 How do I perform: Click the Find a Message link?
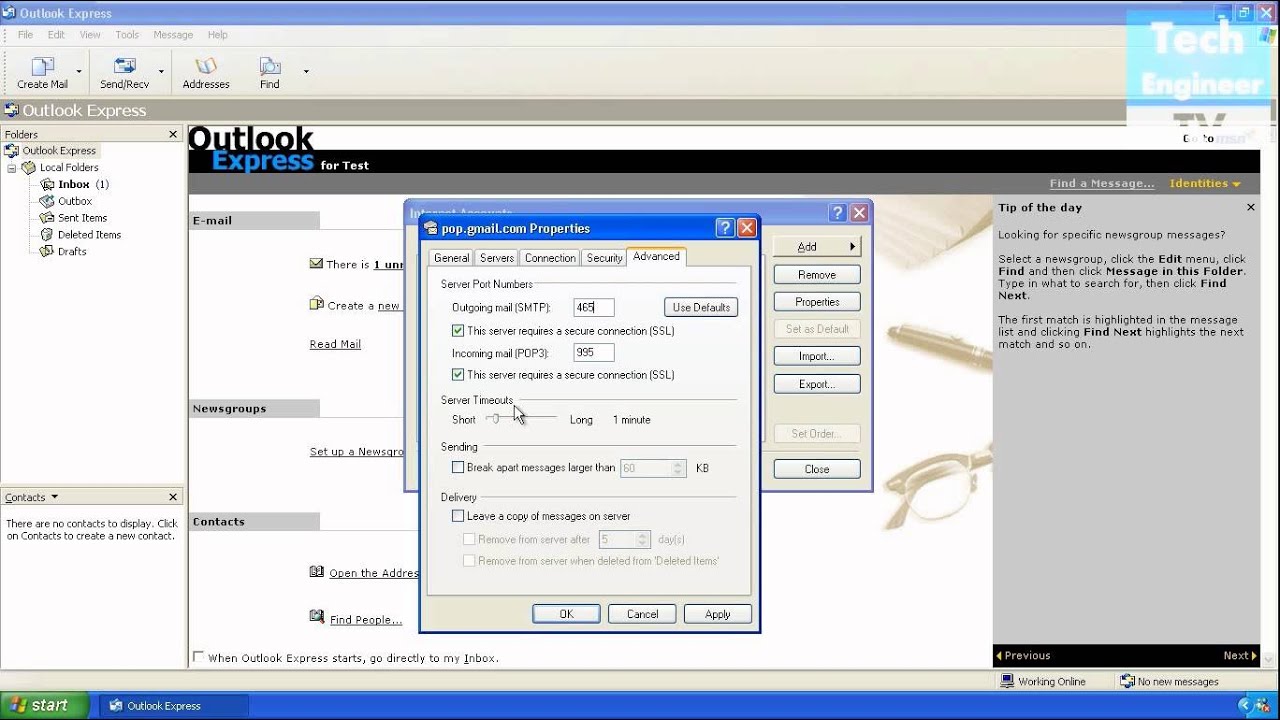1102,184
